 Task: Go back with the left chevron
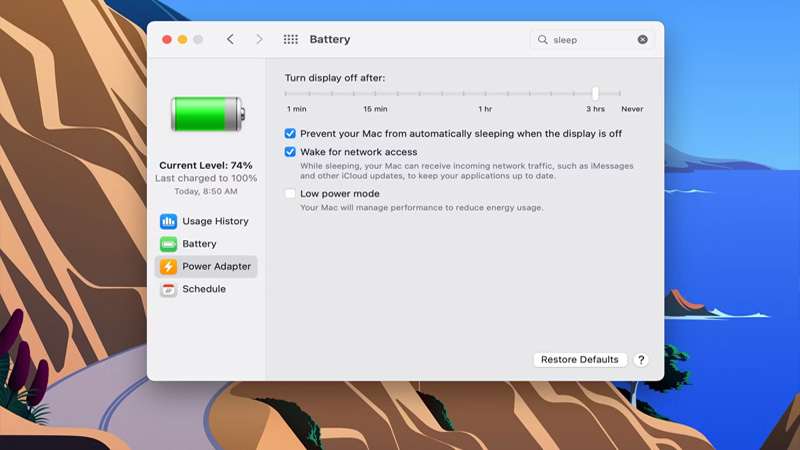pyautogui.click(x=230, y=39)
